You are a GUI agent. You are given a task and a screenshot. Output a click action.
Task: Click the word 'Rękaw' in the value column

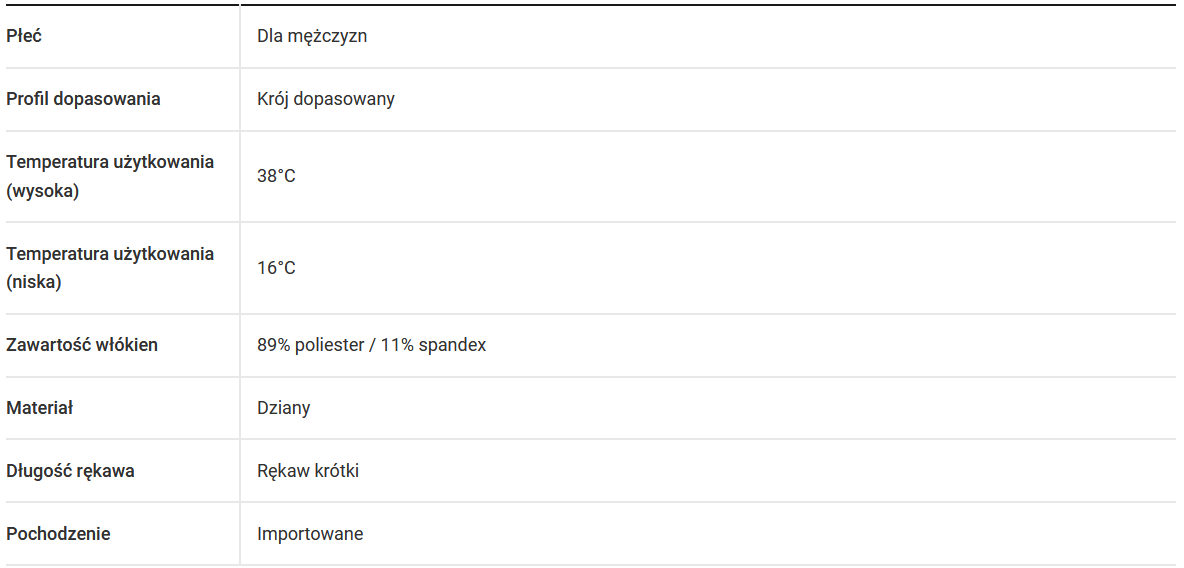point(283,471)
